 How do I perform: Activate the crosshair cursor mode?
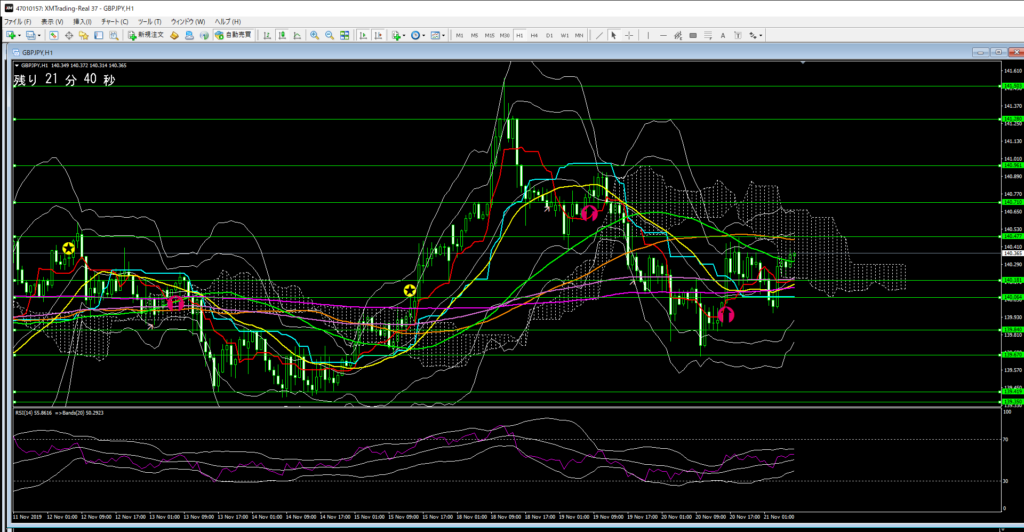[629, 35]
